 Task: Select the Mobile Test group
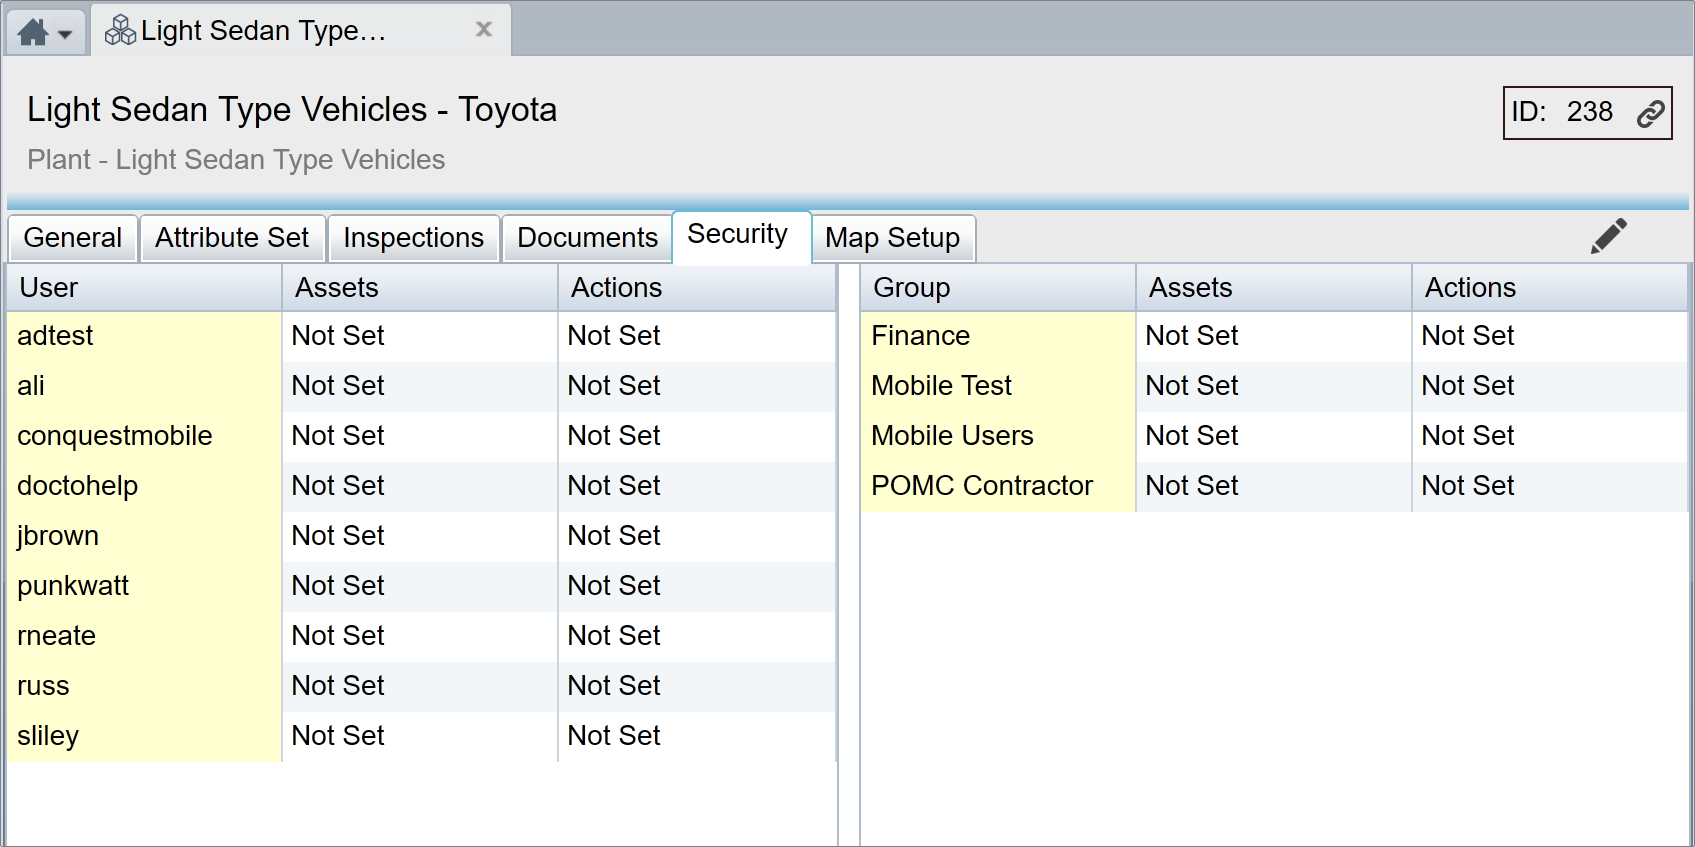tap(998, 387)
